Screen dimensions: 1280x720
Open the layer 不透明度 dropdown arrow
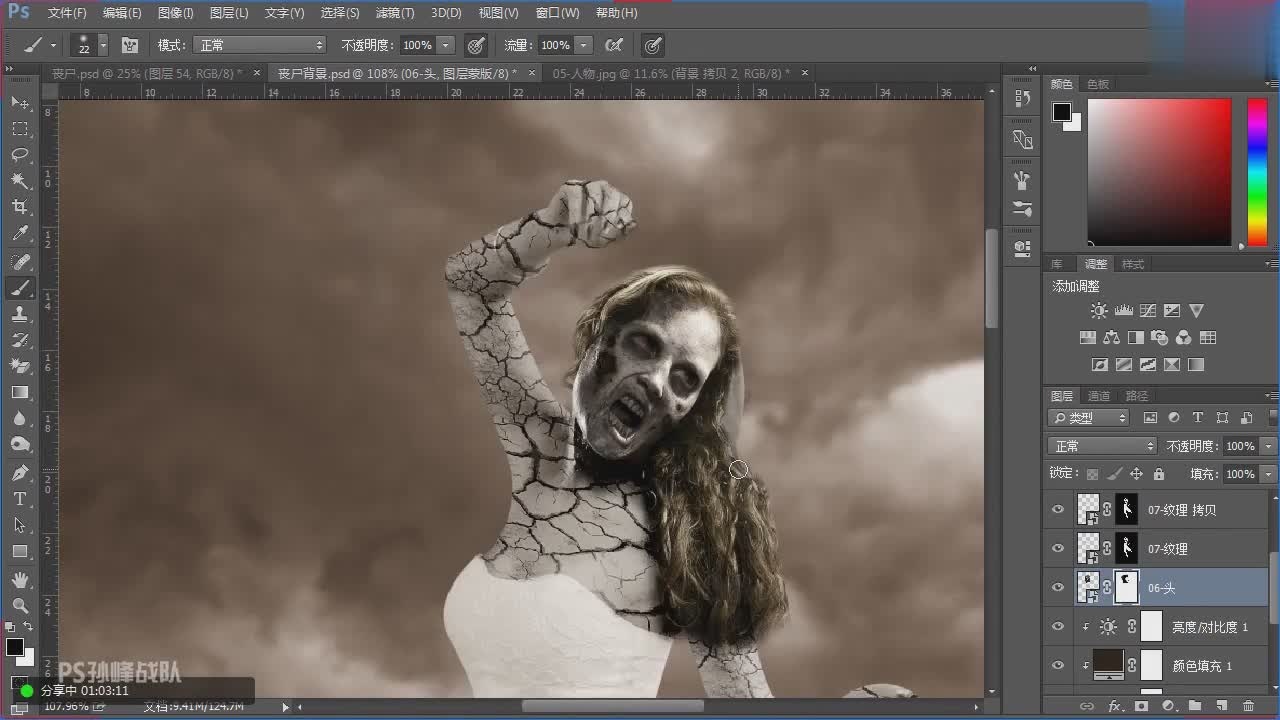pyautogui.click(x=1269, y=446)
